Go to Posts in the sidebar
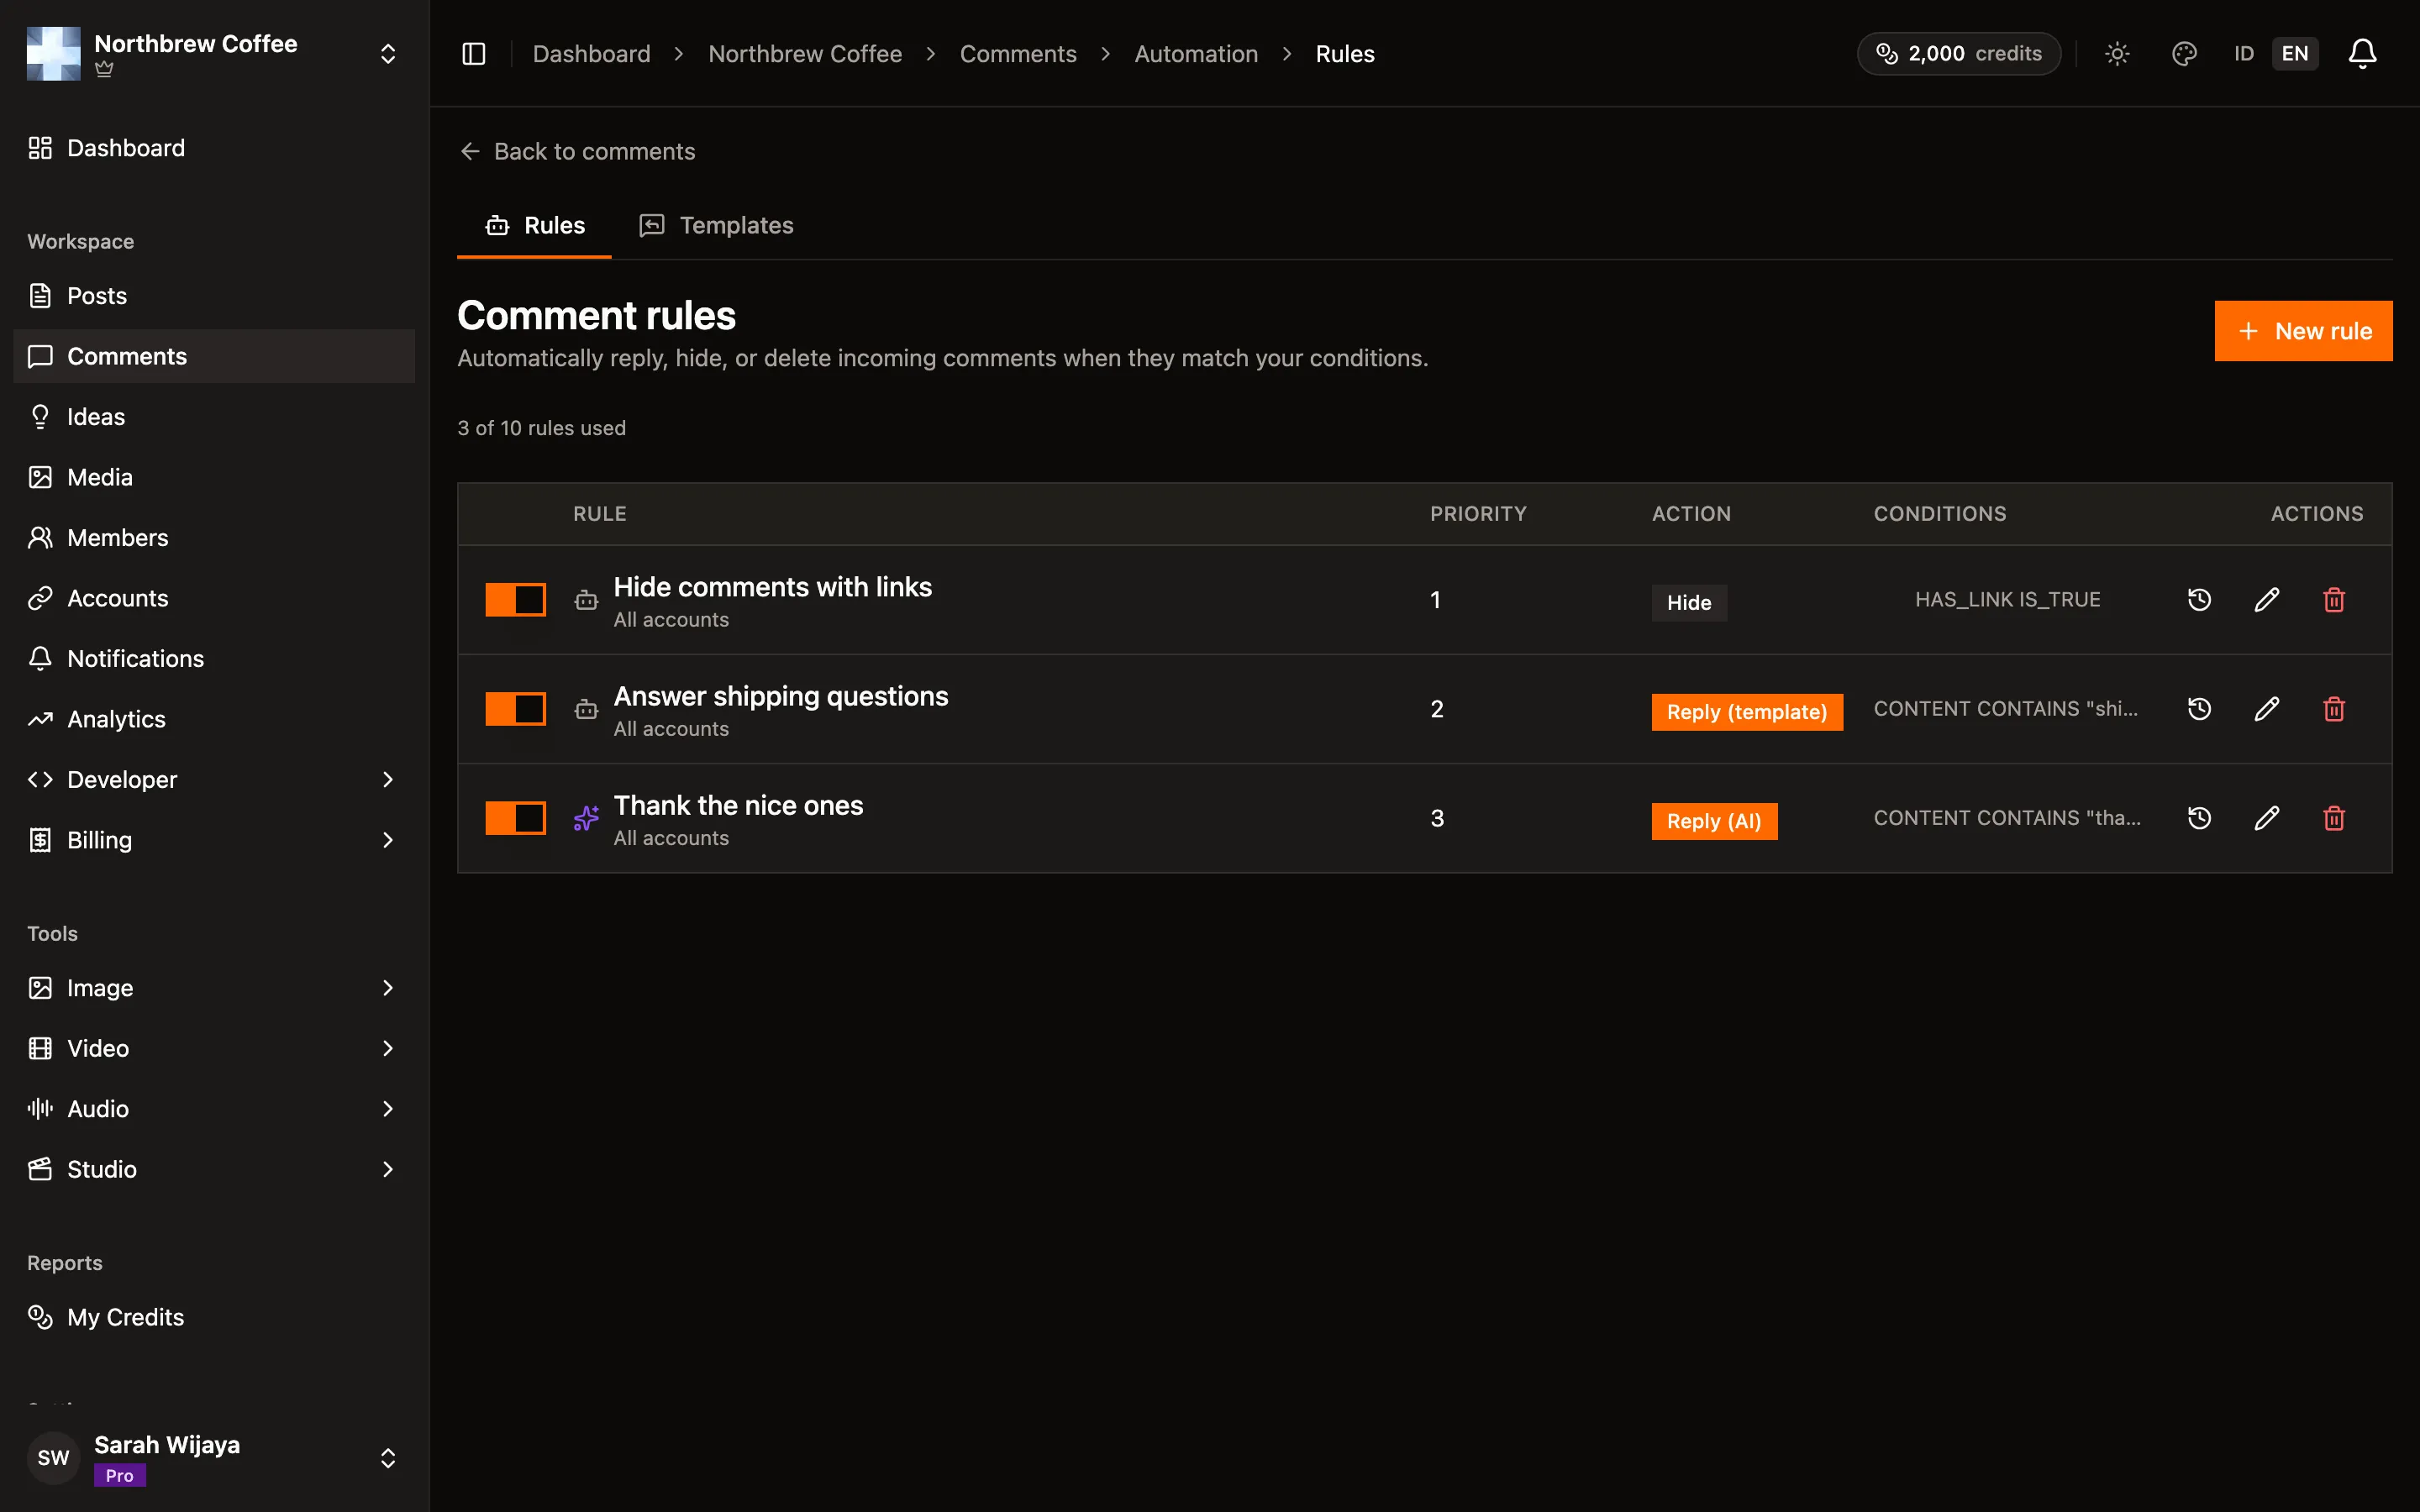The height and width of the screenshot is (1512, 2420). [214, 296]
